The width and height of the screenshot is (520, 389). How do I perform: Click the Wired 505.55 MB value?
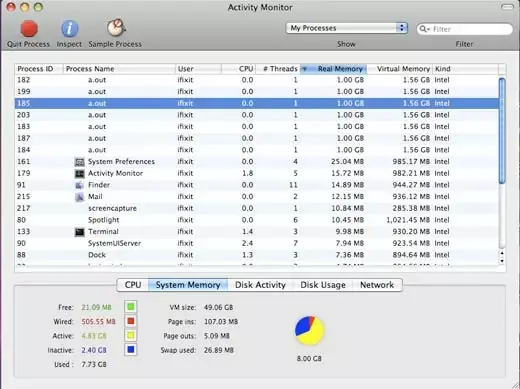[98, 322]
